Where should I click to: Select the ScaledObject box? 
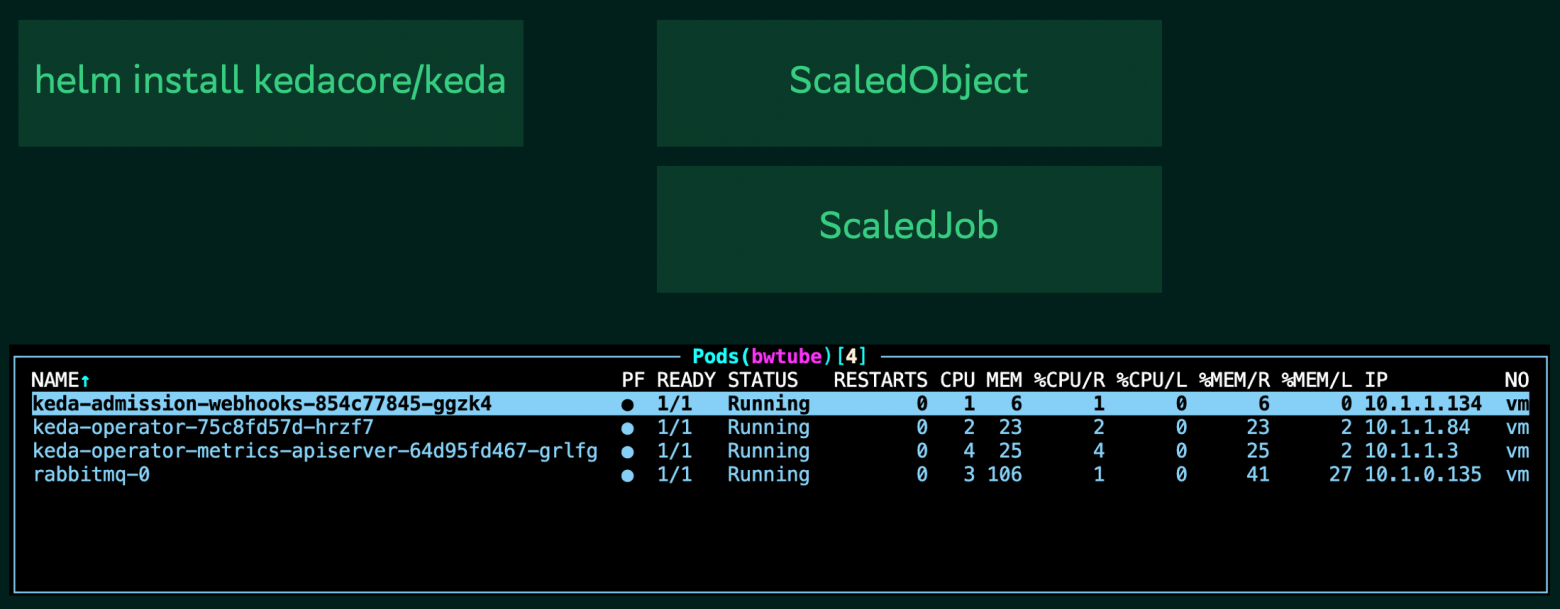point(908,82)
